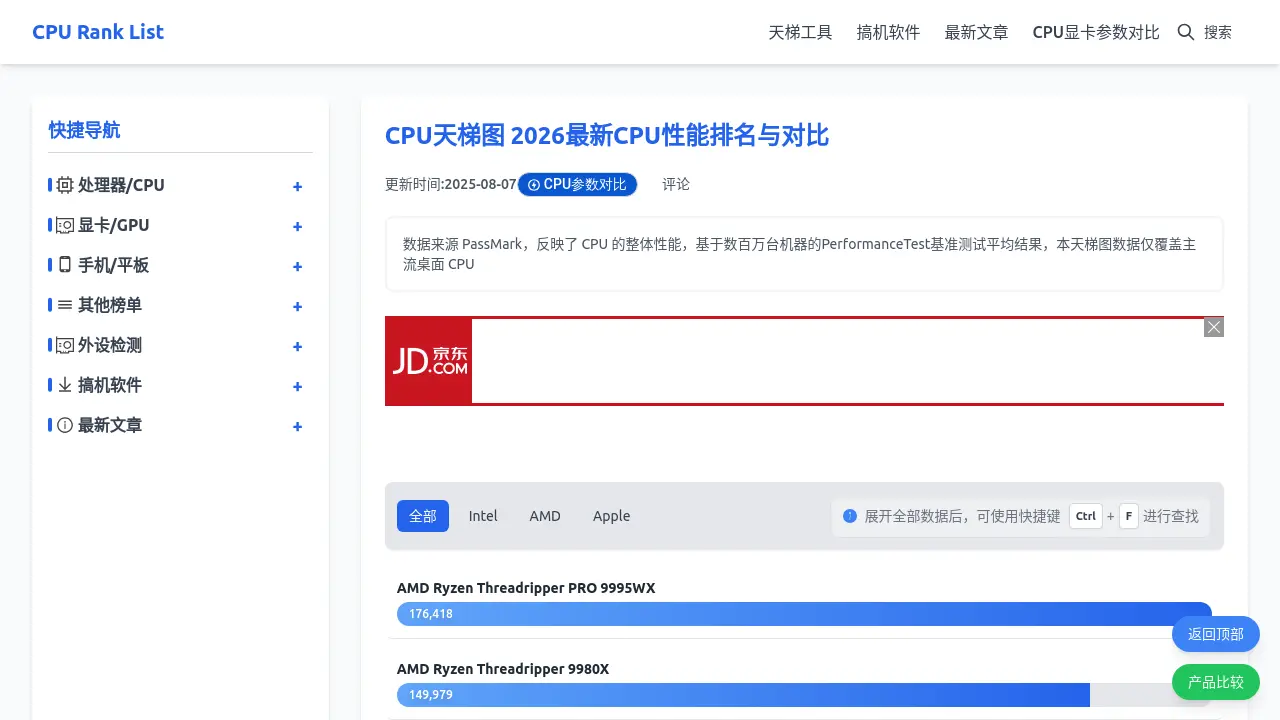Open the 最新文章 top nav item
The width and height of the screenshot is (1280, 720).
coord(976,32)
